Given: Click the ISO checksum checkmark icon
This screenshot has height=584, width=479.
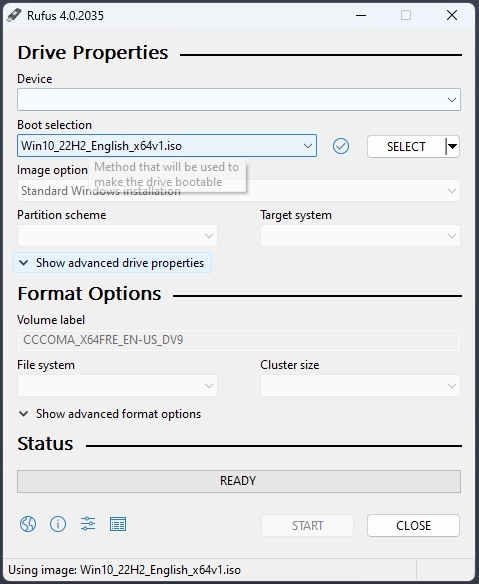Looking at the screenshot, I should tap(341, 146).
